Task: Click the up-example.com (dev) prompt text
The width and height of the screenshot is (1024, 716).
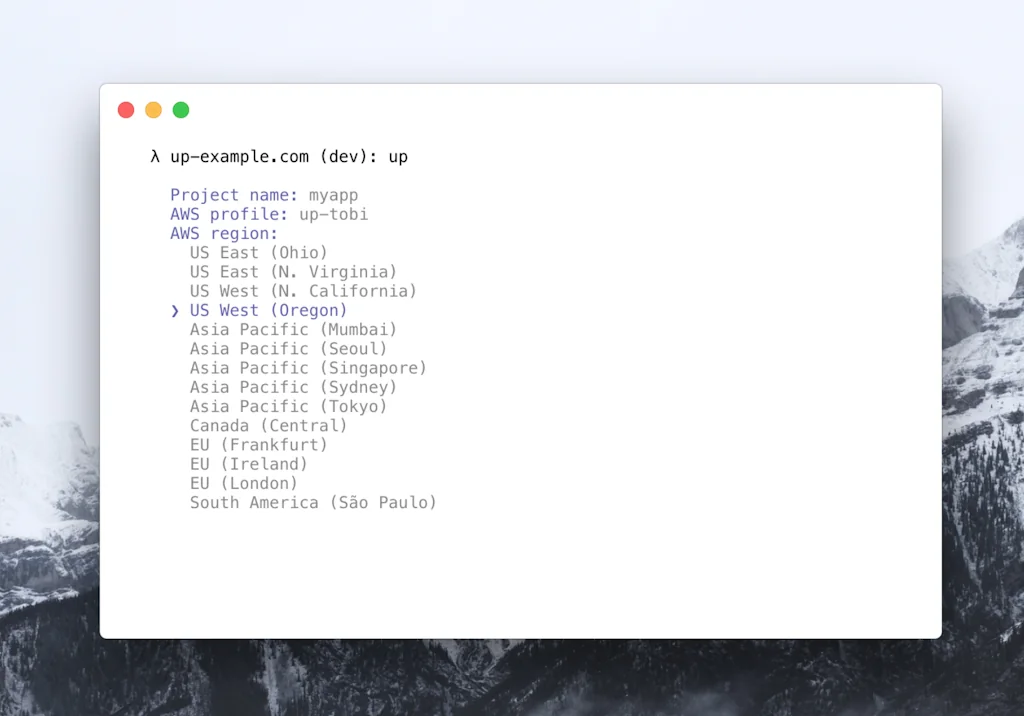Action: point(263,156)
